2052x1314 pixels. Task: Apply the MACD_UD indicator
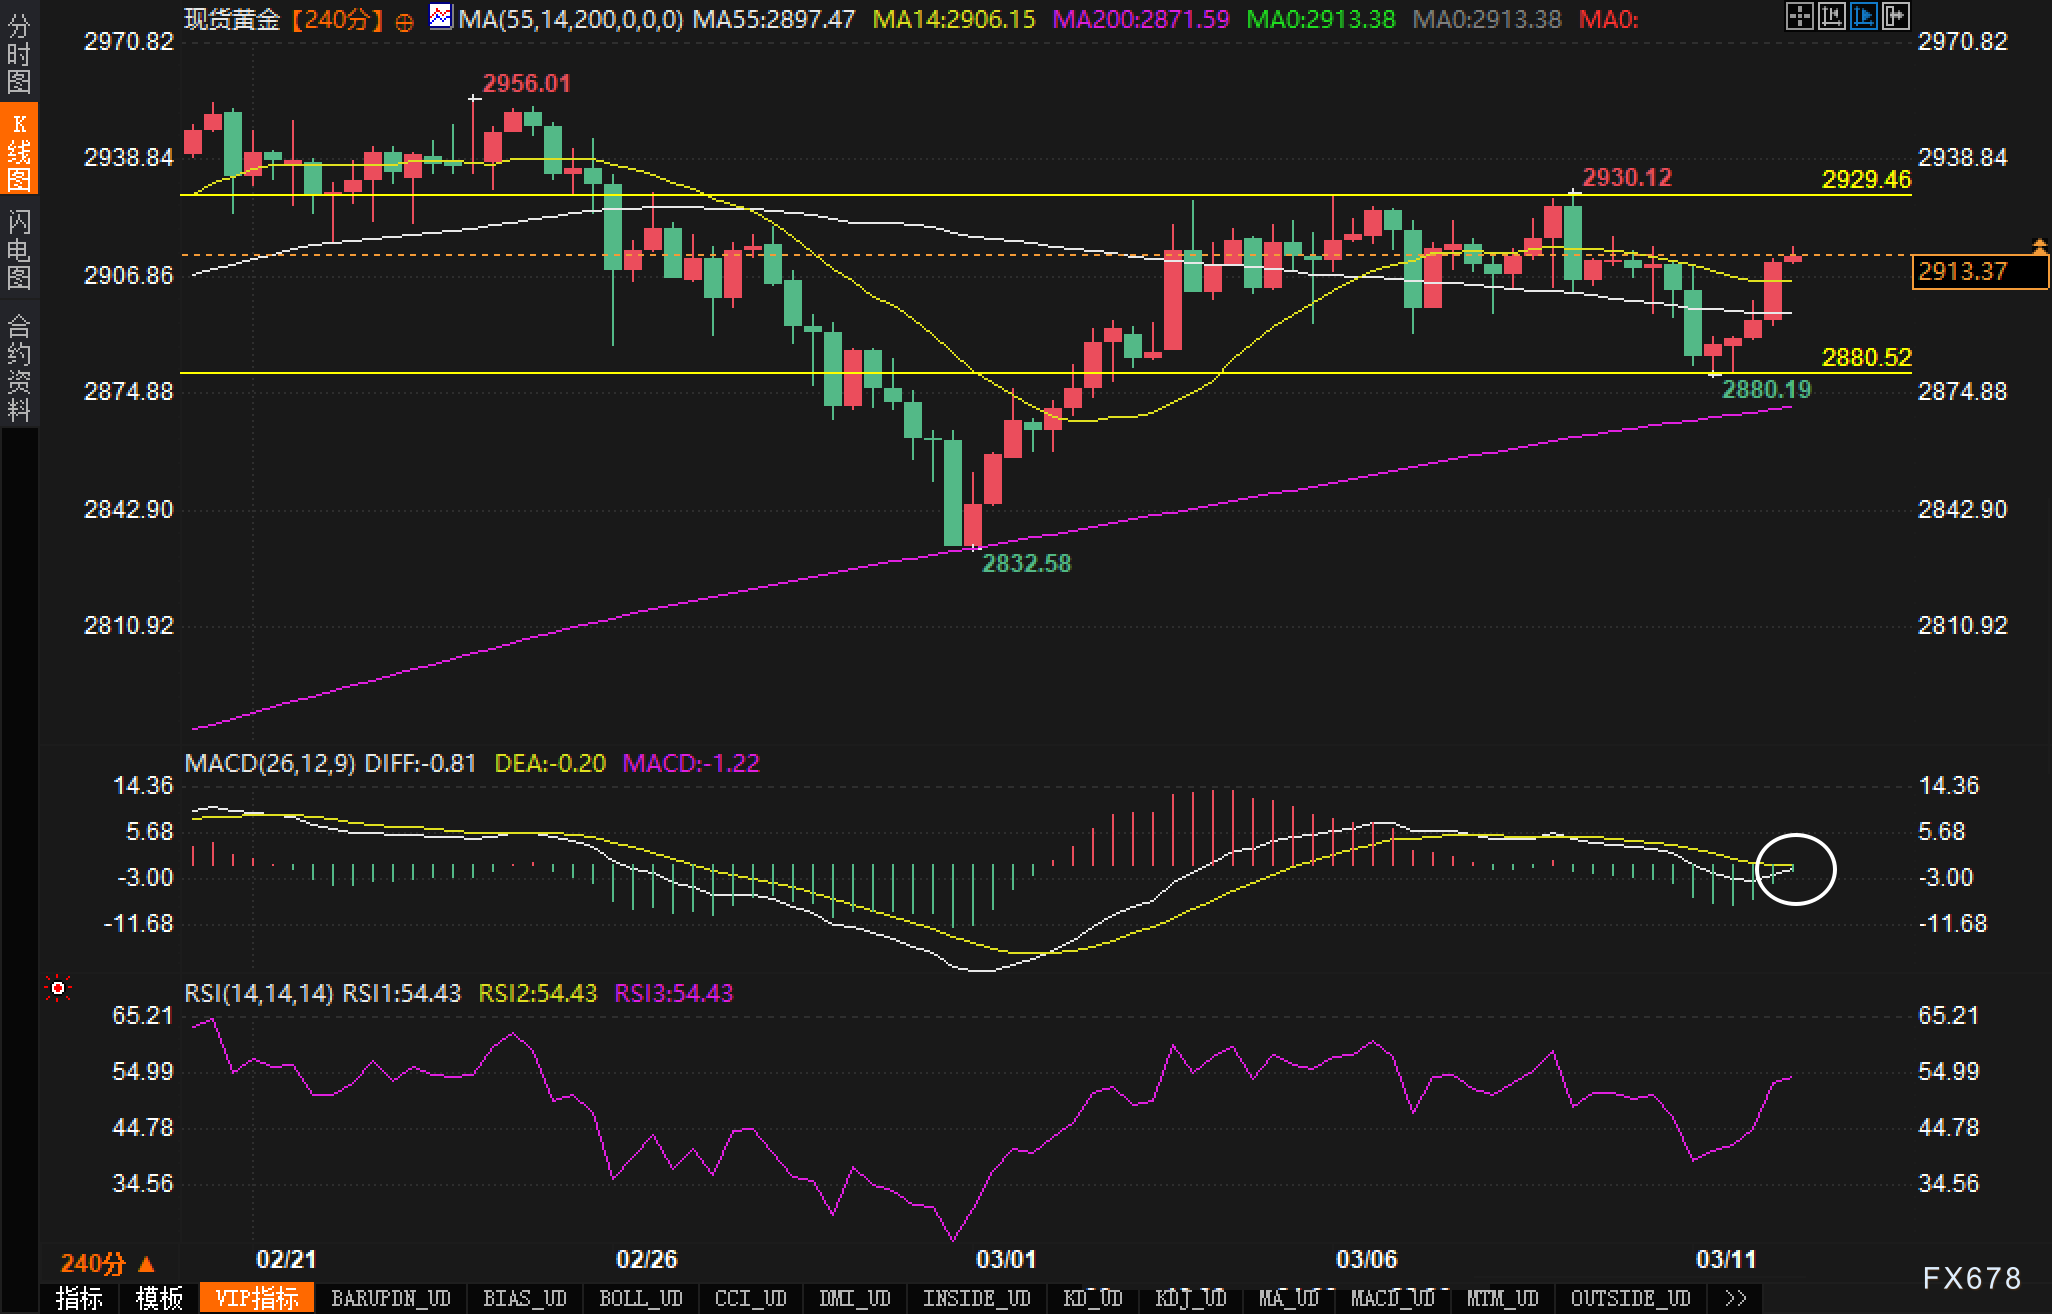(1392, 1298)
